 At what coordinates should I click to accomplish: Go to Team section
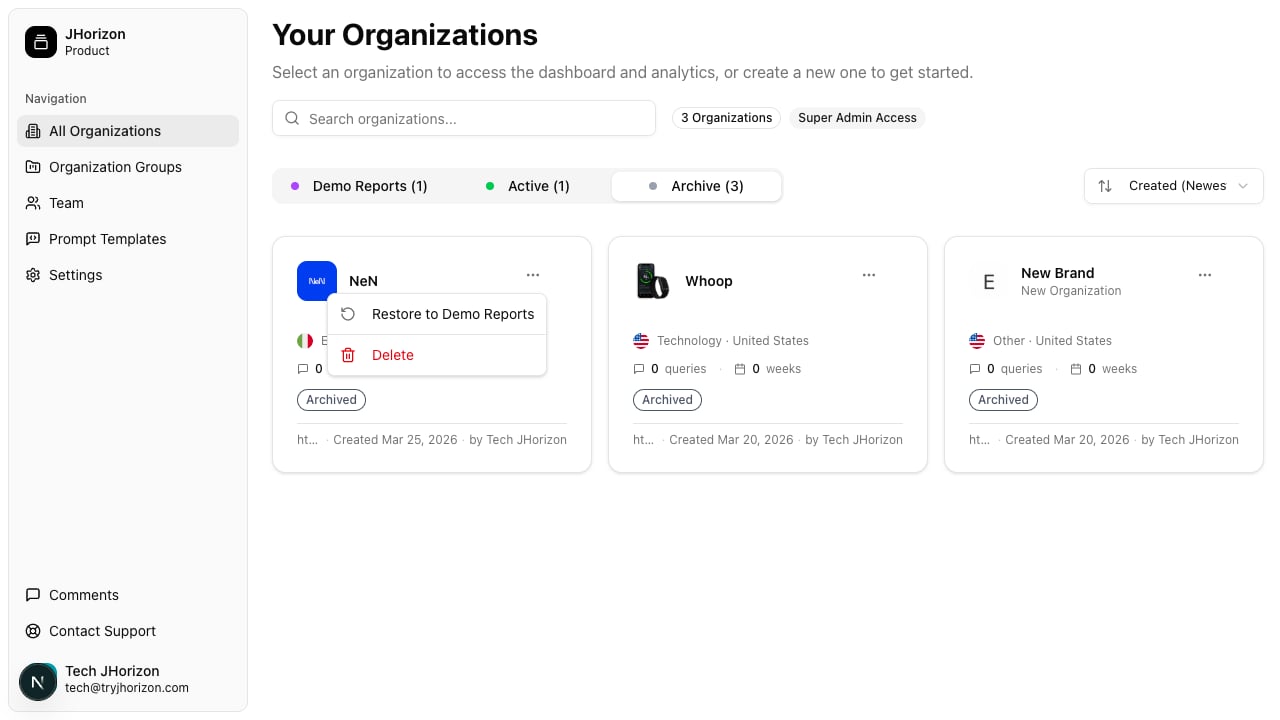128,203
